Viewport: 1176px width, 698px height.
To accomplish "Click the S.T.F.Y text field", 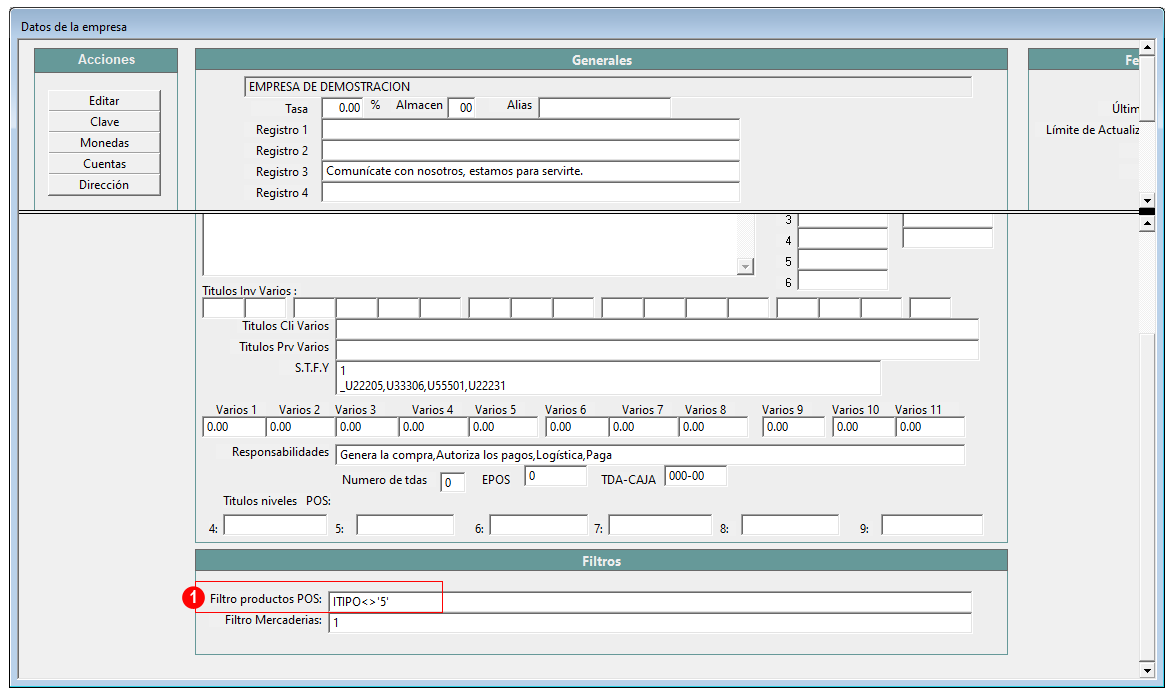I will (608, 378).
